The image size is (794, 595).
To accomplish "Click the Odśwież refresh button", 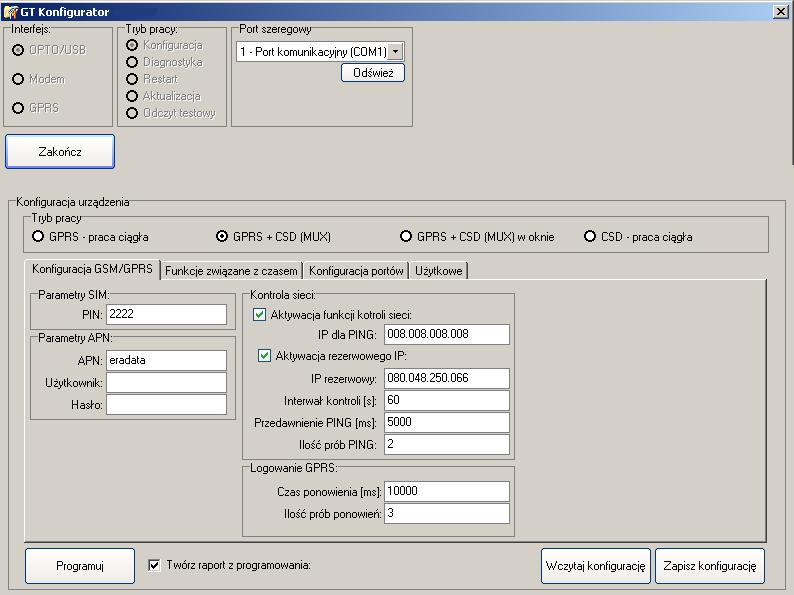I will (373, 73).
